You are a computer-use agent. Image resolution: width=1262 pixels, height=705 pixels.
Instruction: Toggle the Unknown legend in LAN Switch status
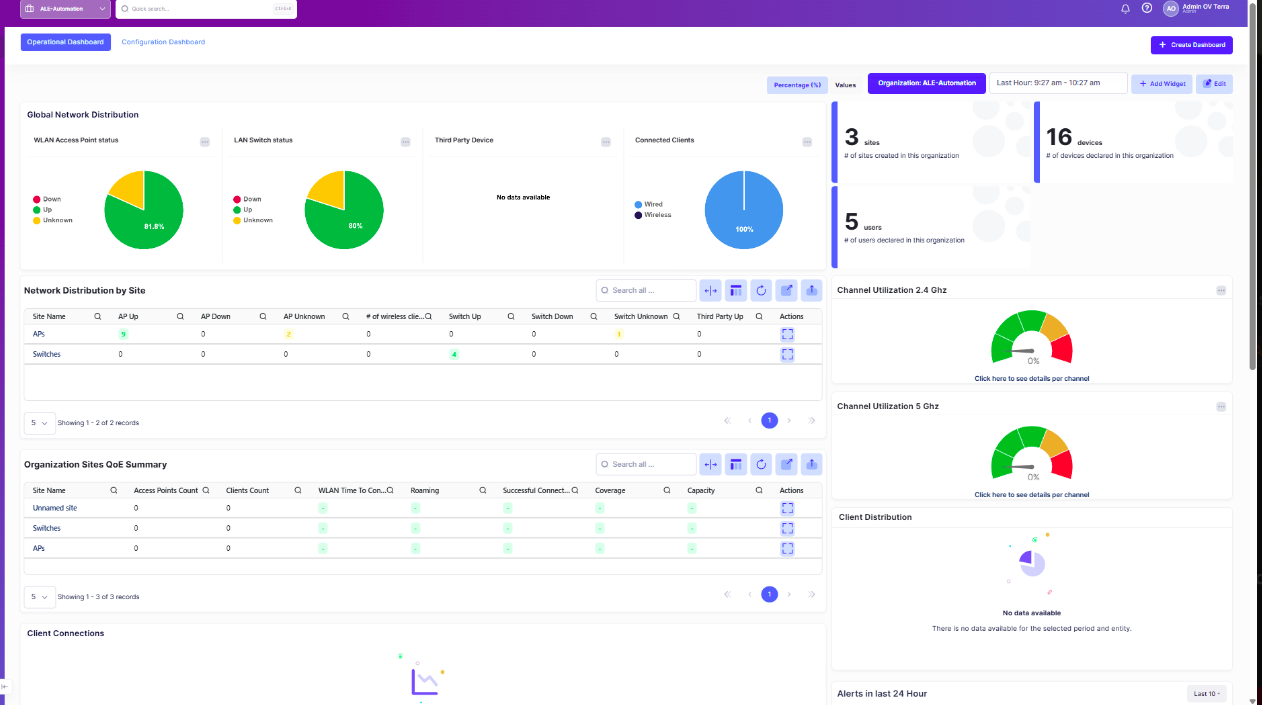[253, 220]
